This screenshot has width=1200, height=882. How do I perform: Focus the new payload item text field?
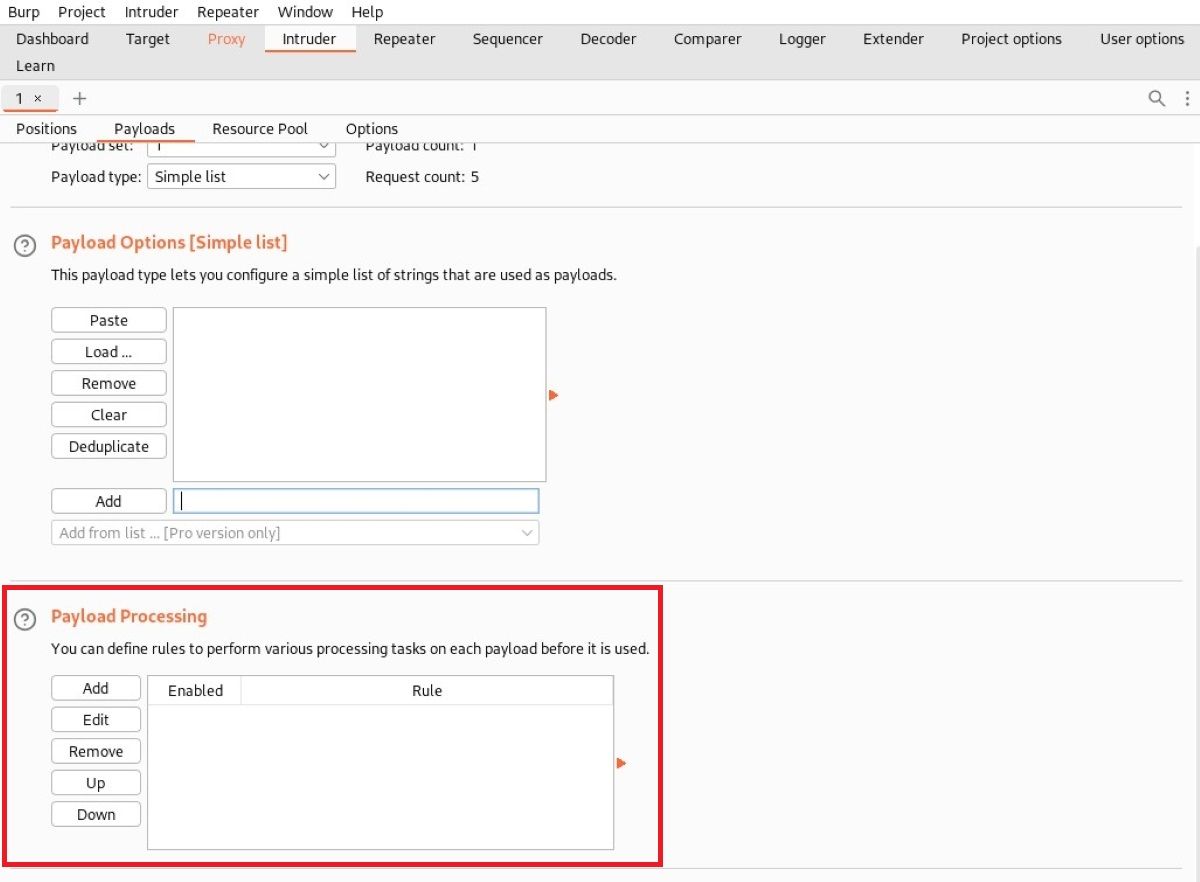(x=356, y=501)
